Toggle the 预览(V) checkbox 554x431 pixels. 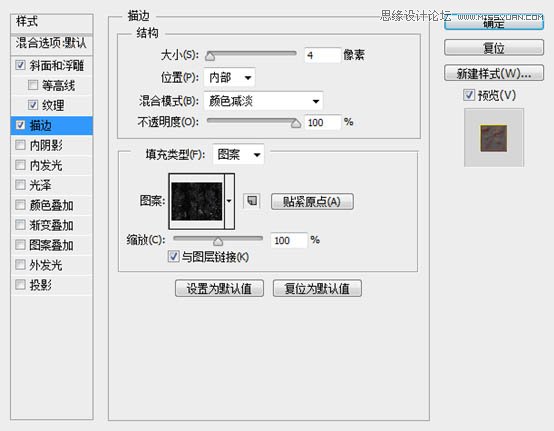(469, 95)
